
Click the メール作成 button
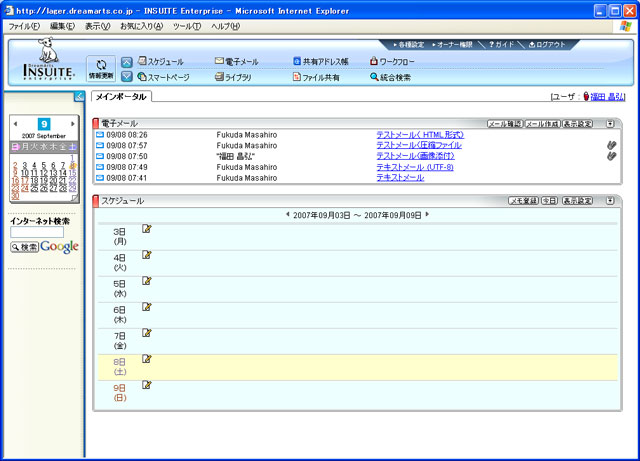pos(541,123)
